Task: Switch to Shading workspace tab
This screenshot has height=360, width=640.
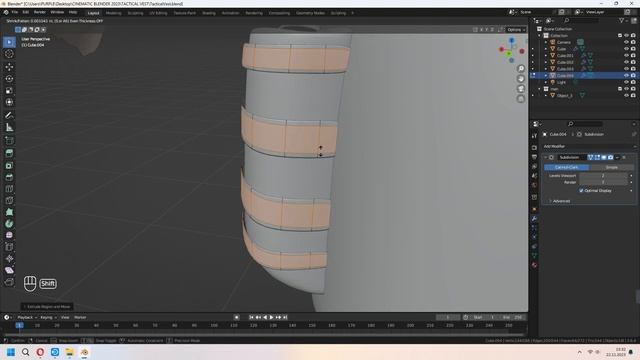Action: click(x=209, y=13)
